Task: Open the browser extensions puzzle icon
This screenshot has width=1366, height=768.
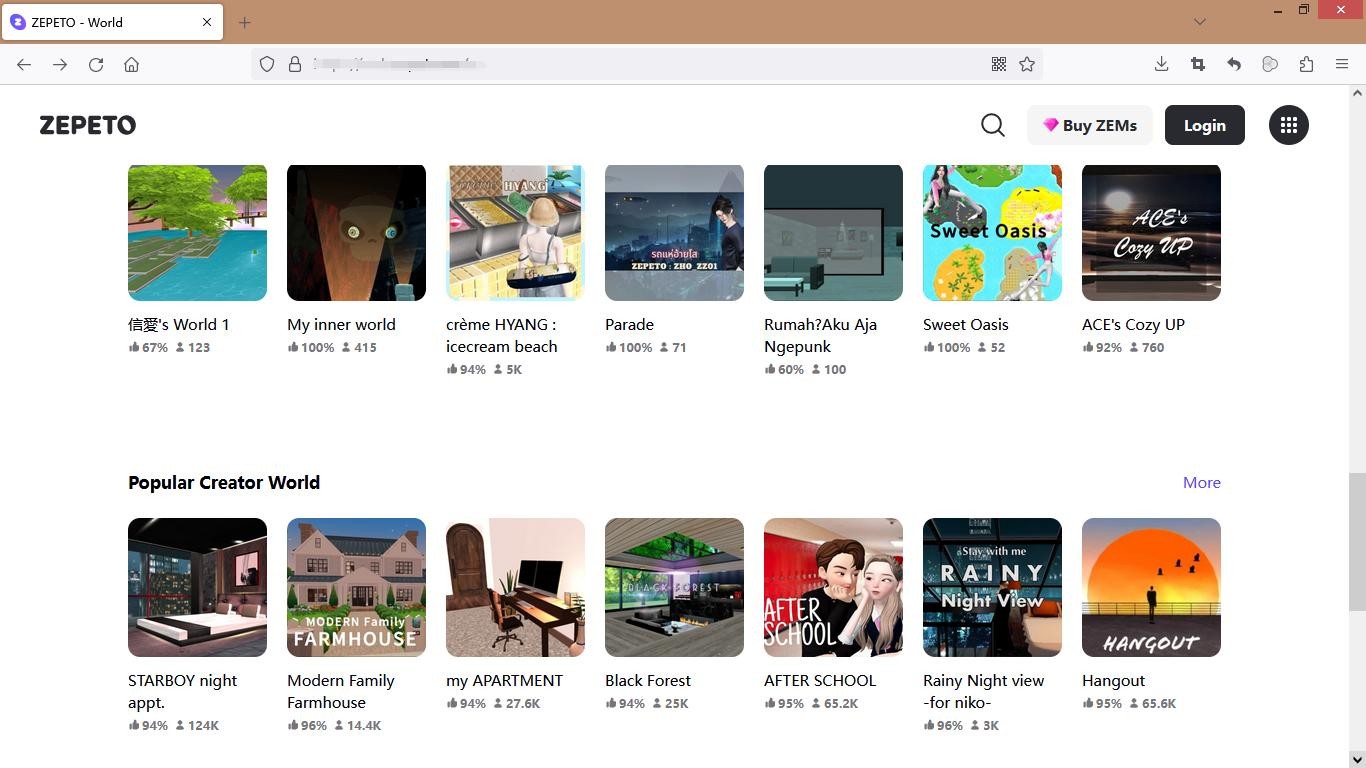Action: click(x=1306, y=64)
